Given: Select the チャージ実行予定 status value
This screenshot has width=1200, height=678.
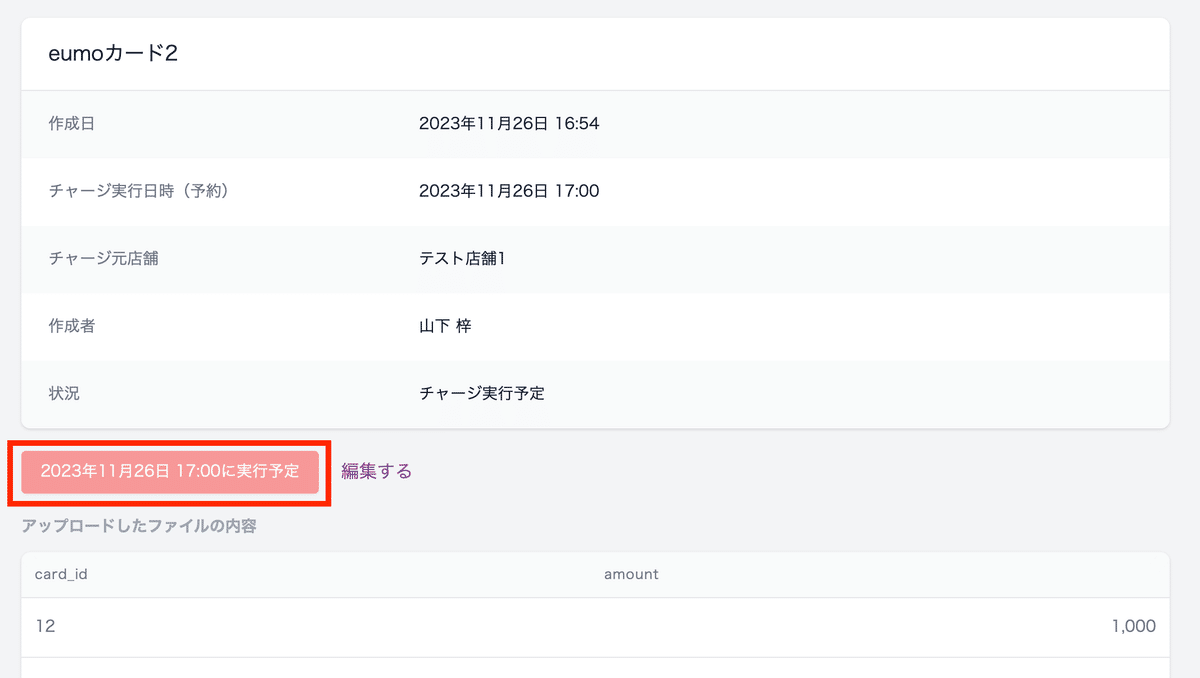Looking at the screenshot, I should tap(482, 394).
